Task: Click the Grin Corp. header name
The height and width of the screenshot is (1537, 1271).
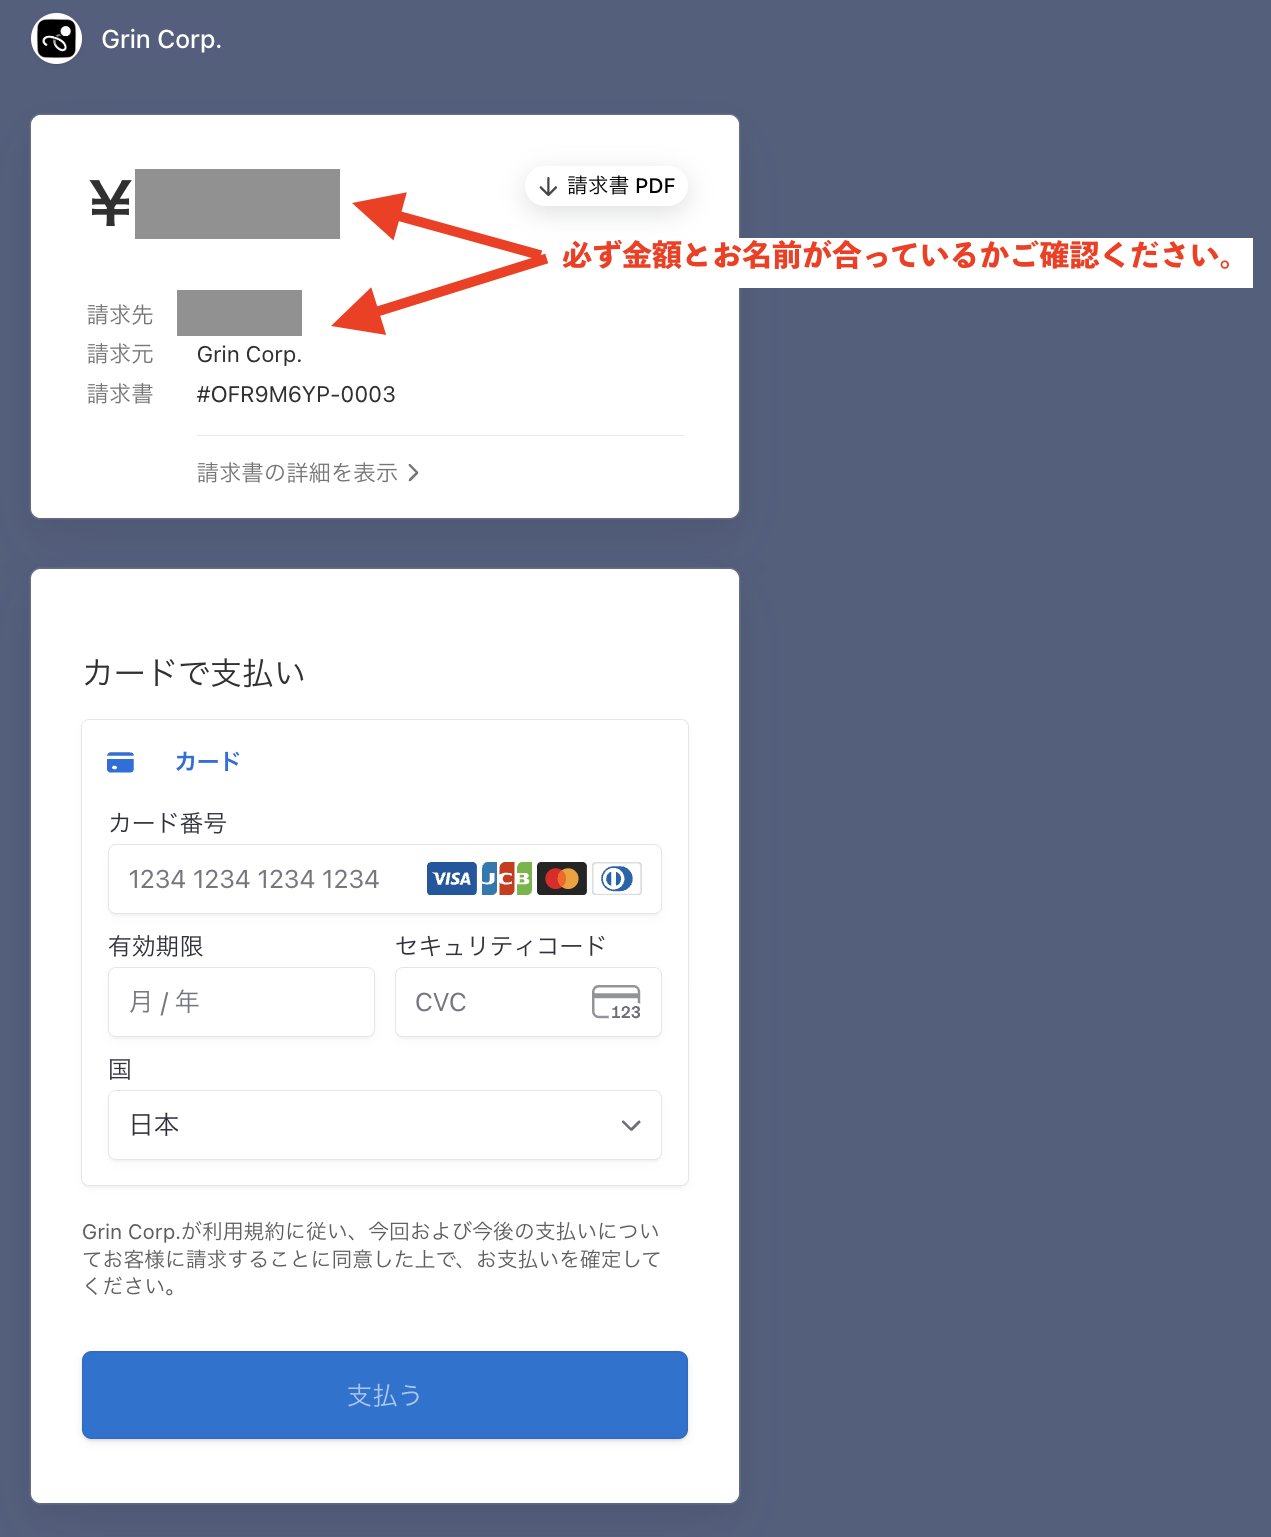Action: [x=162, y=39]
